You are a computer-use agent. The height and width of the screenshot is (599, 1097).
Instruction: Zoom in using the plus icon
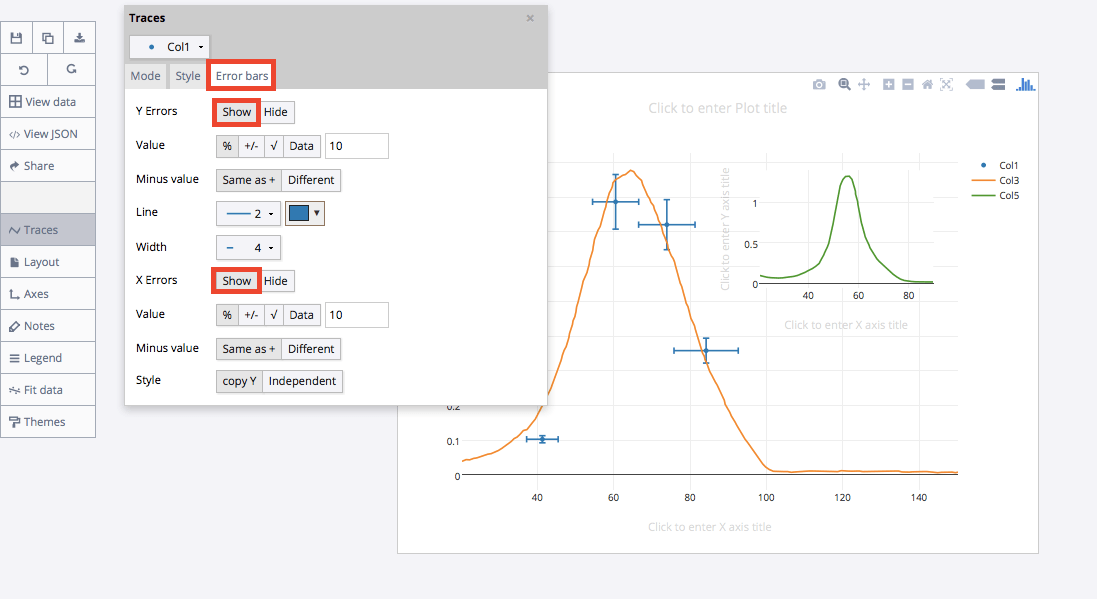tap(889, 85)
